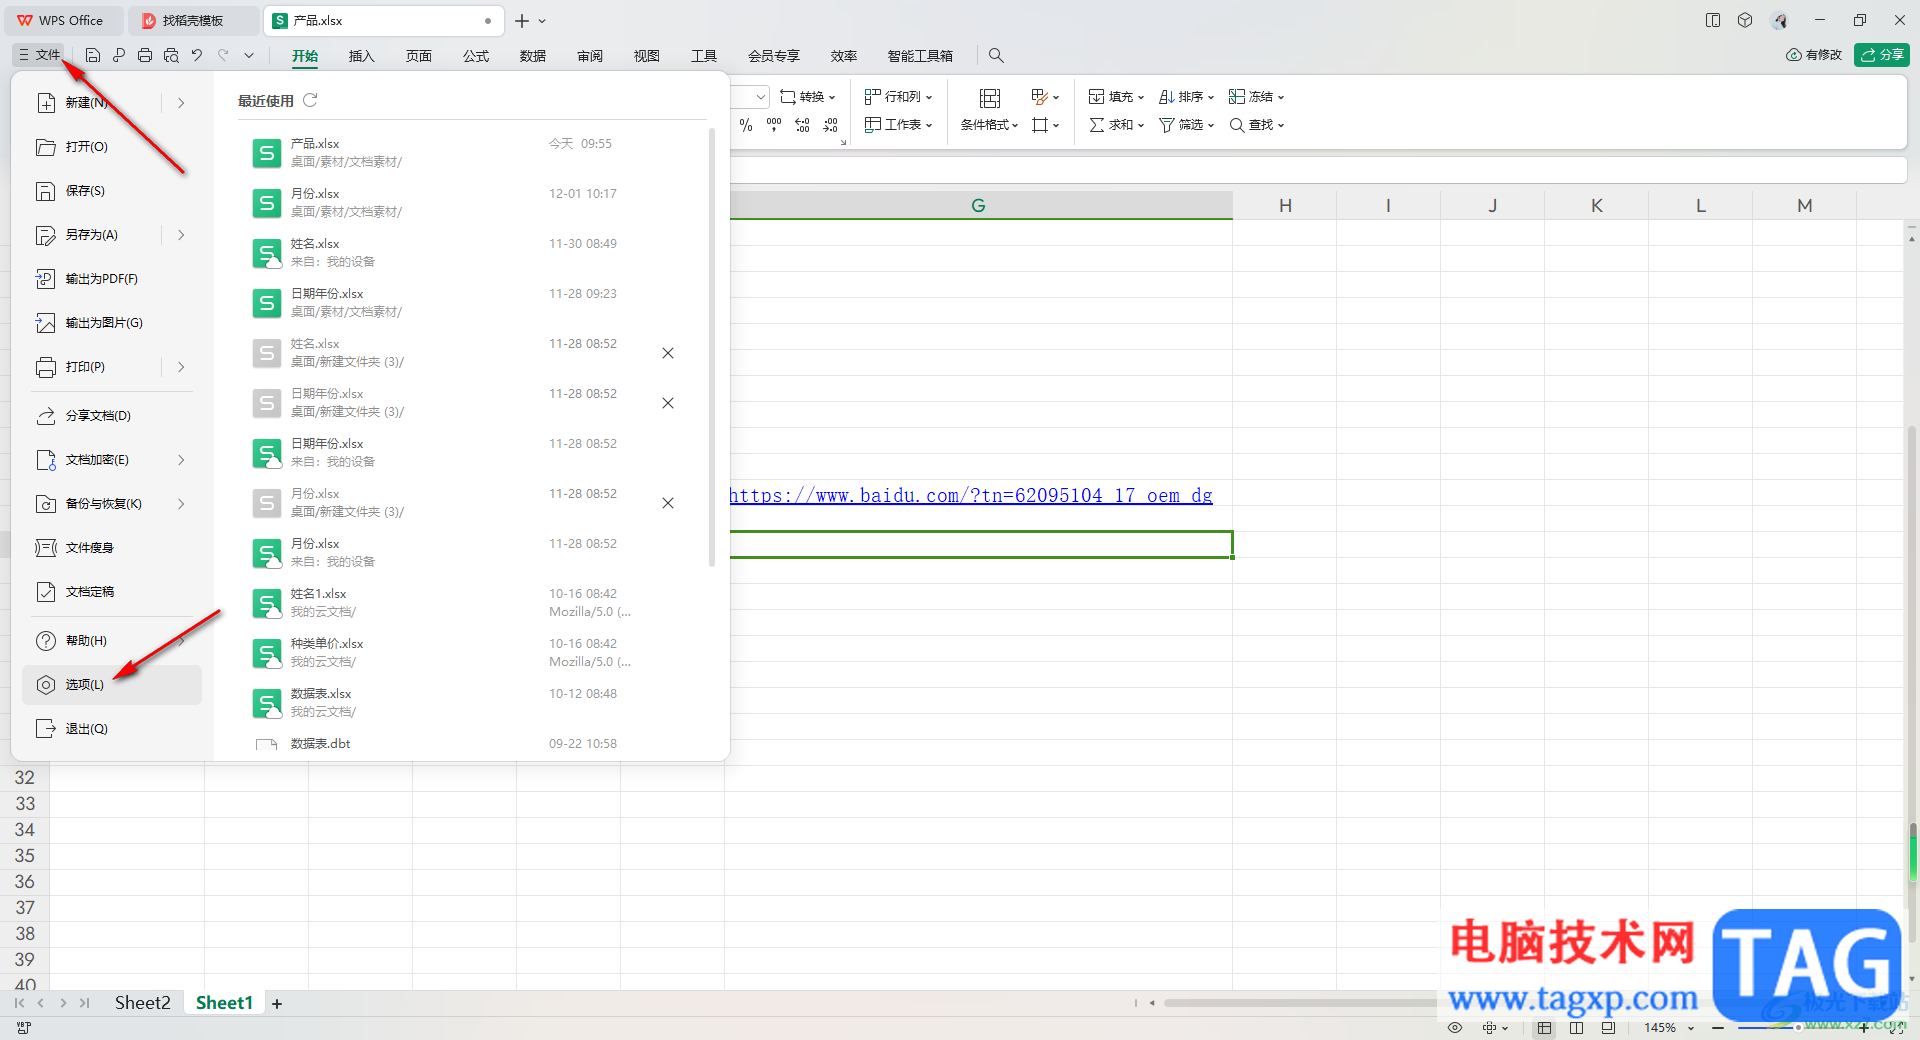The image size is (1920, 1040).
Task: Open the quick access toolbar customize dropdown
Action: point(249,55)
